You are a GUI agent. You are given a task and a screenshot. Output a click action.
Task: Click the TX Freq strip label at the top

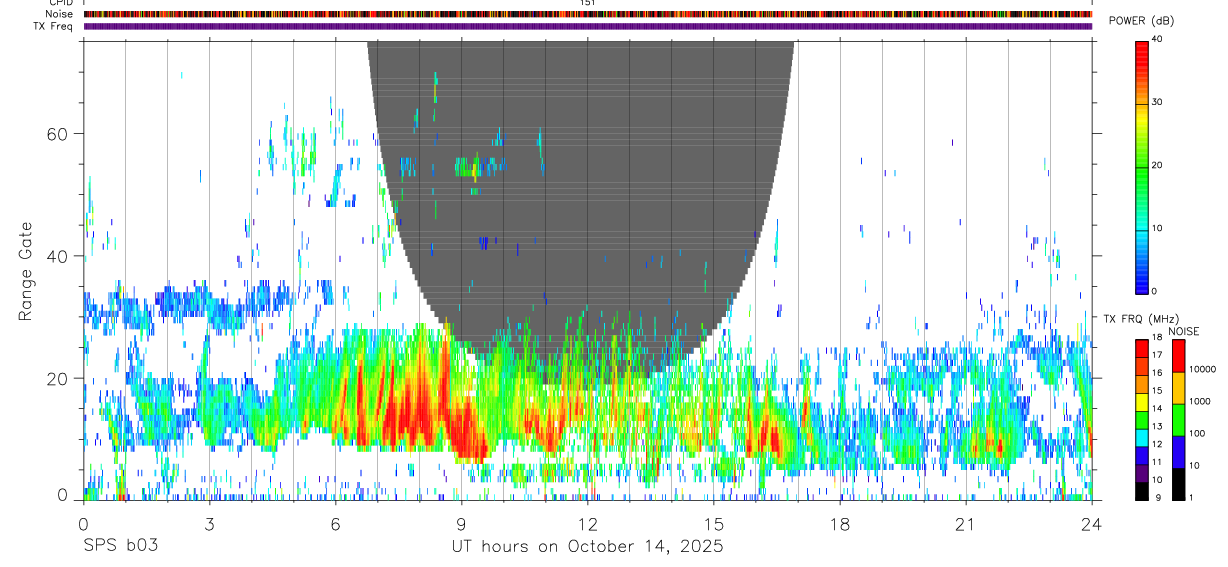click(x=54, y=26)
